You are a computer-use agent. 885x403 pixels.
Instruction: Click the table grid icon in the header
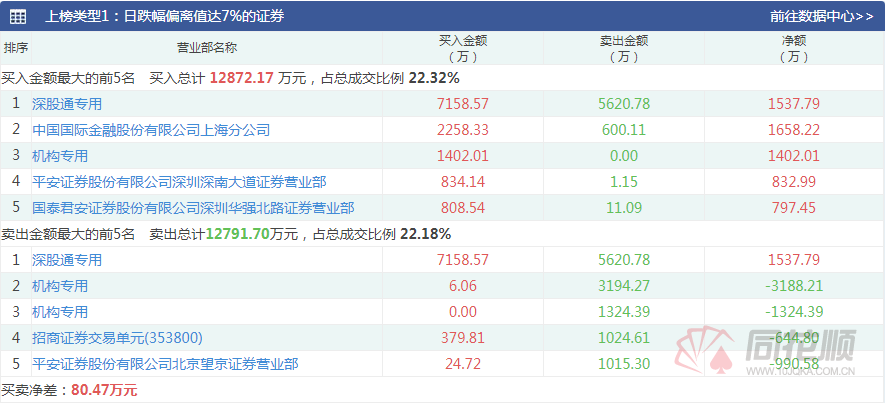(17, 16)
